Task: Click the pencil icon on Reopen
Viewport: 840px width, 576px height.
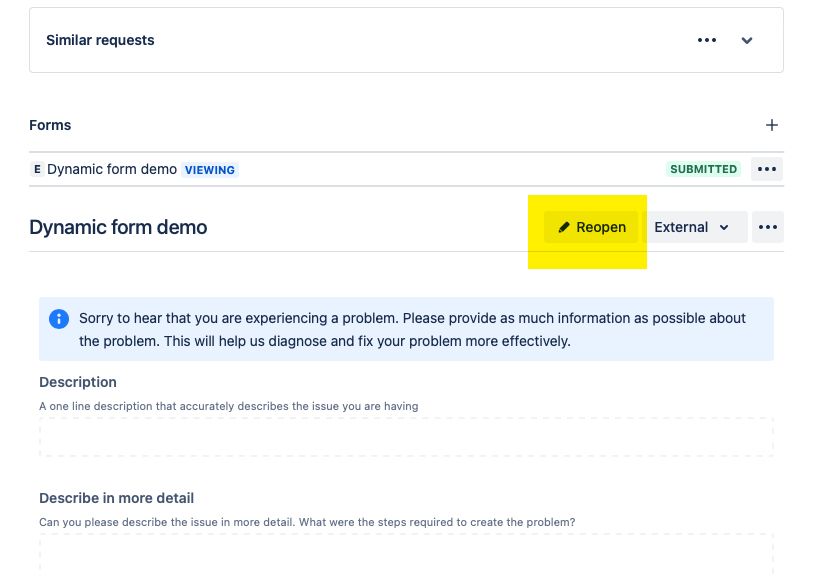Action: 564,227
